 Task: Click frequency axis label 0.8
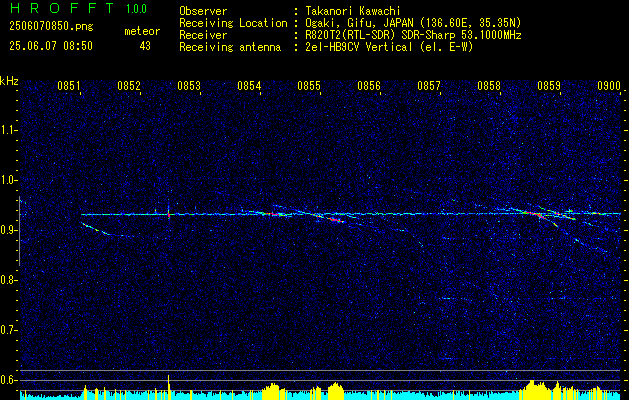8,280
